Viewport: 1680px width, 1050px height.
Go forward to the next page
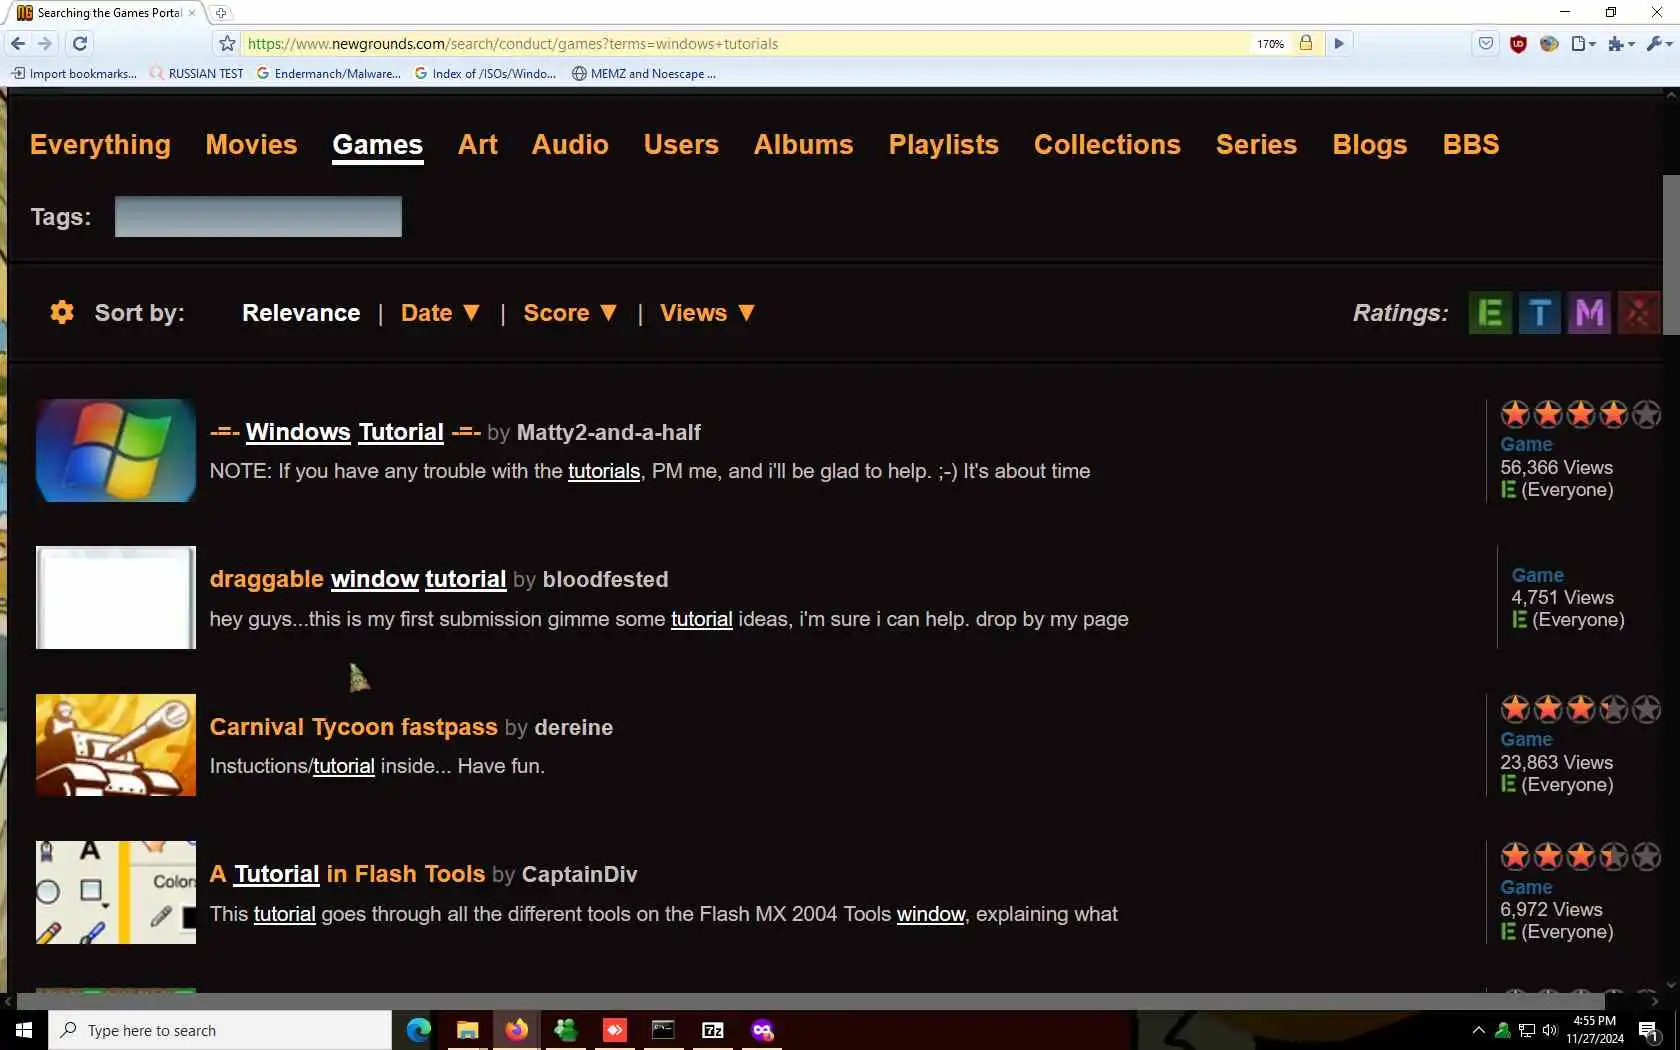pos(45,43)
